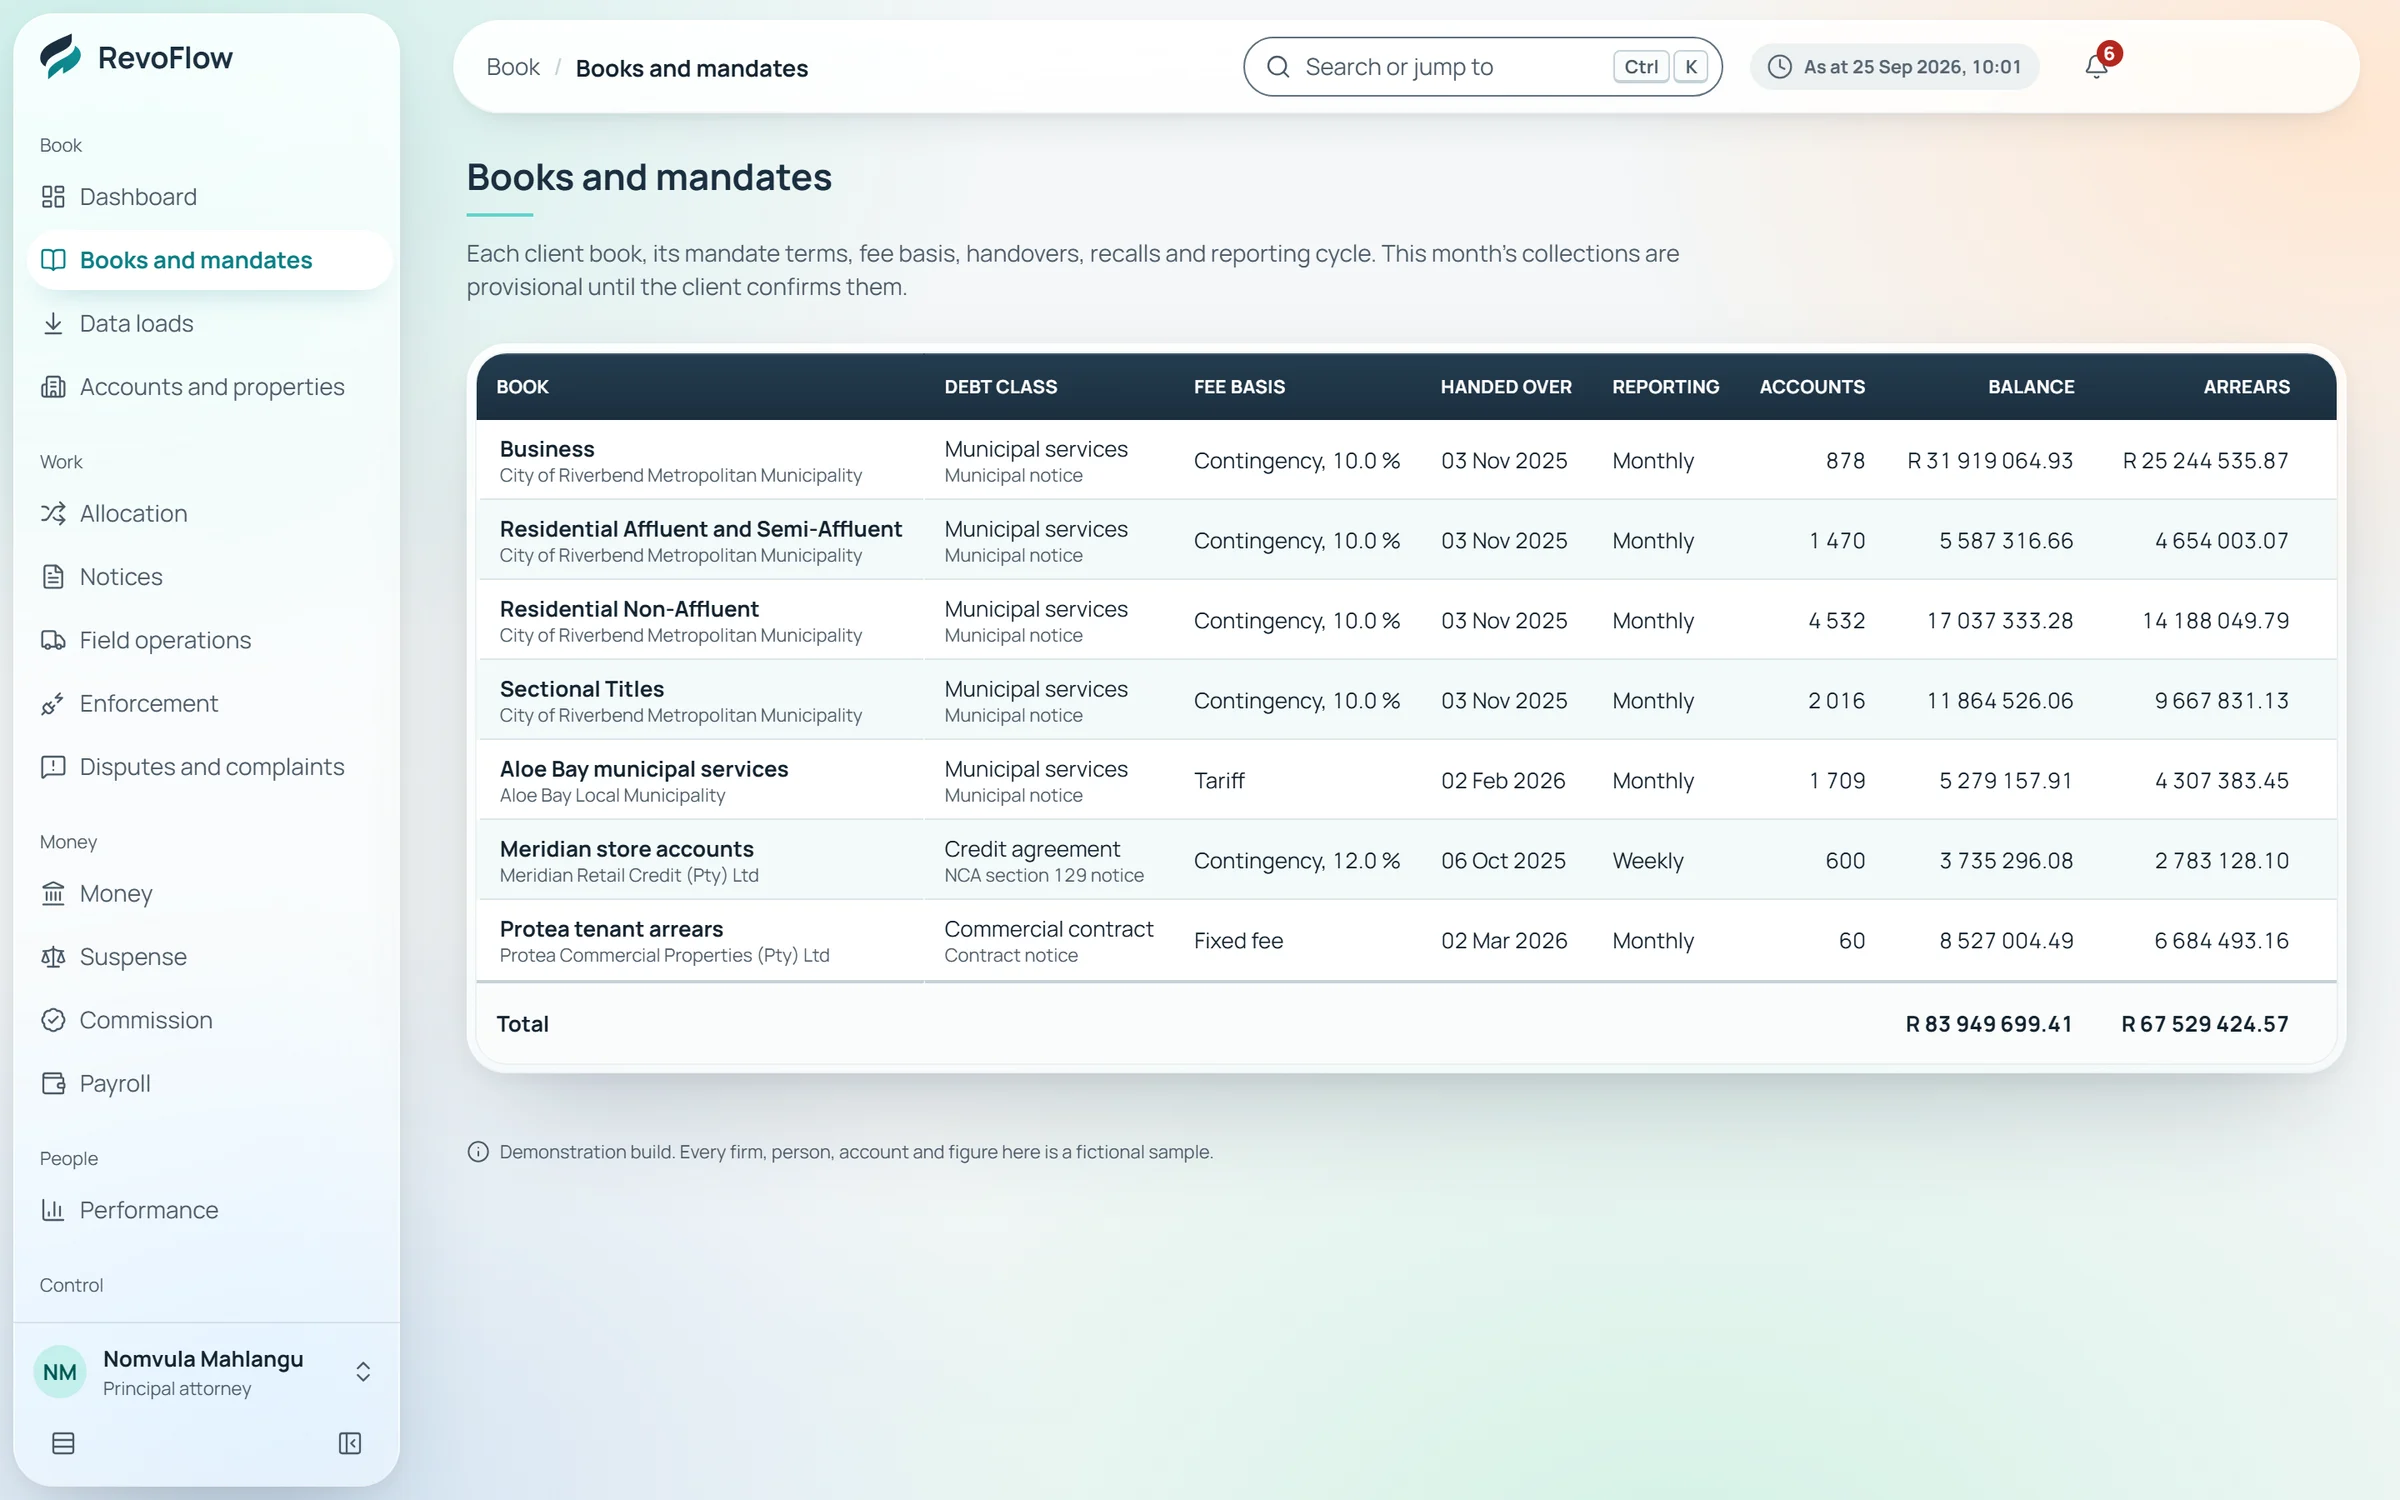Viewport: 2400px width, 1500px height.
Task: Click the Commission check badge icon
Action: point(53,1020)
